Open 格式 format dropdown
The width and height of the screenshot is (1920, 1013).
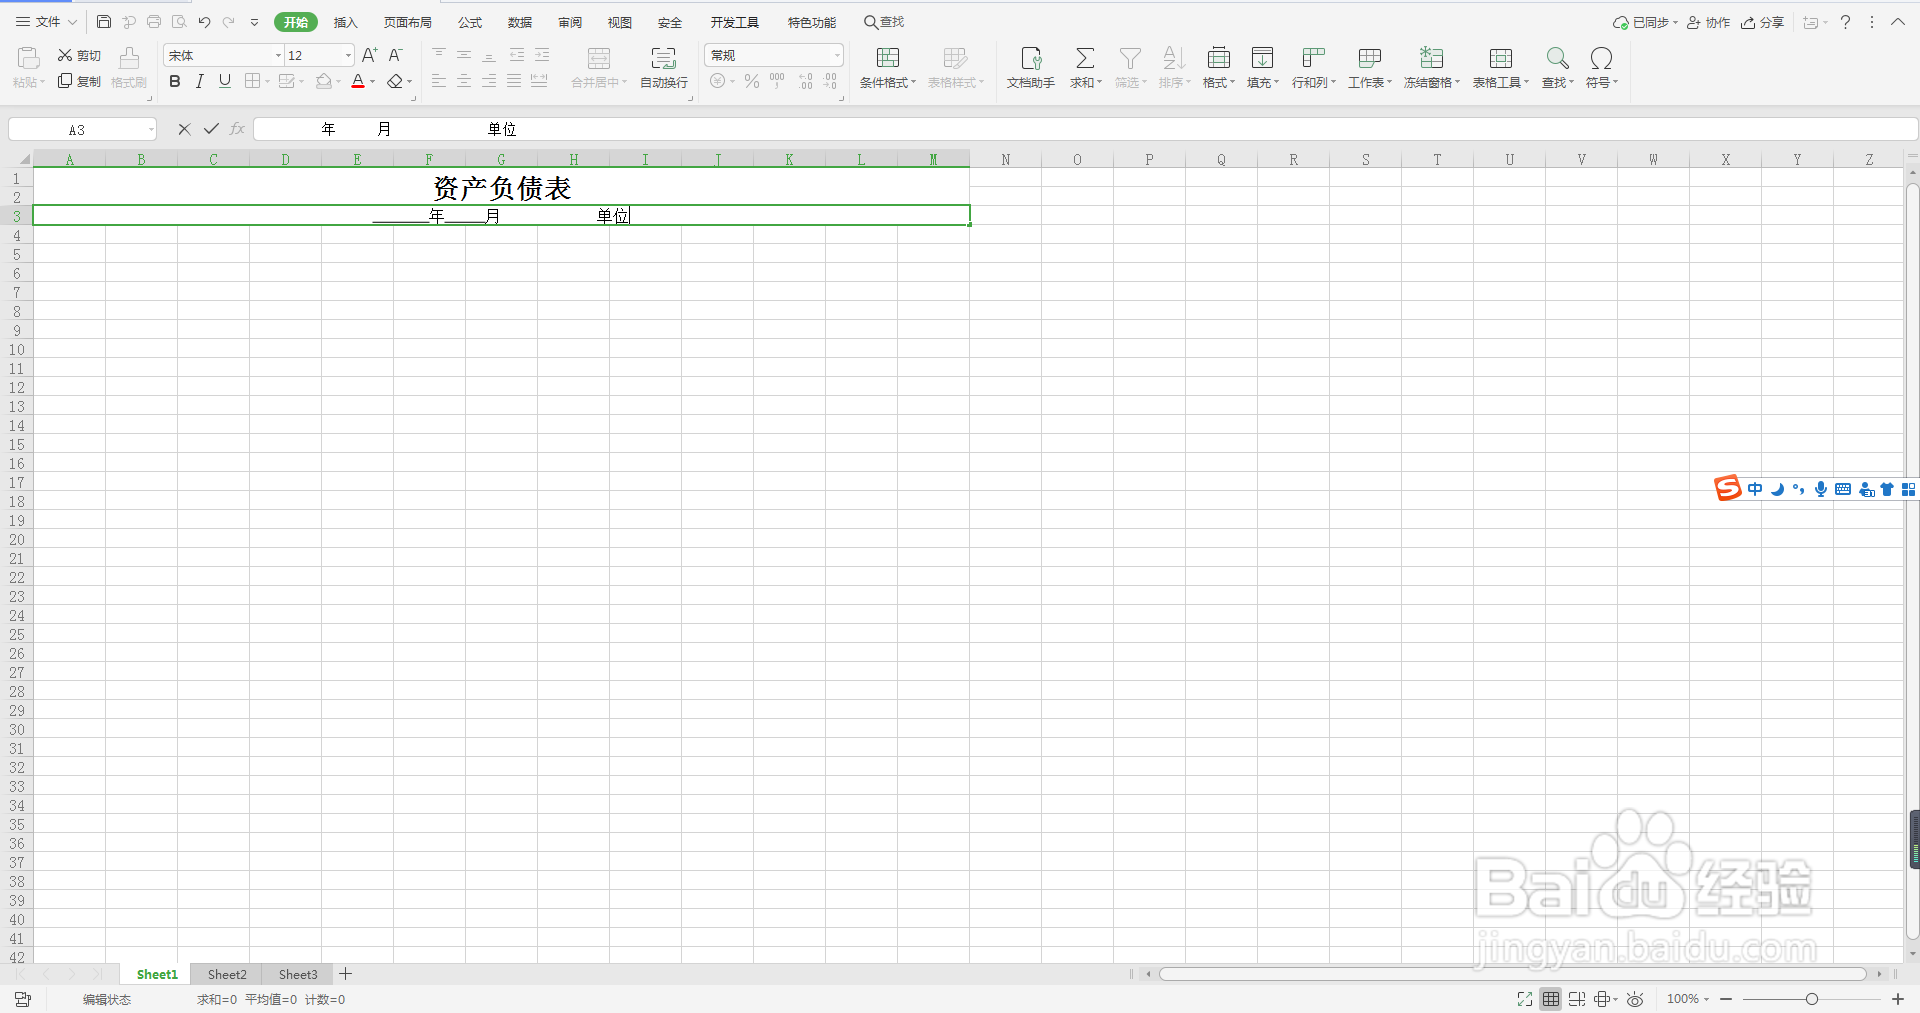1219,68
